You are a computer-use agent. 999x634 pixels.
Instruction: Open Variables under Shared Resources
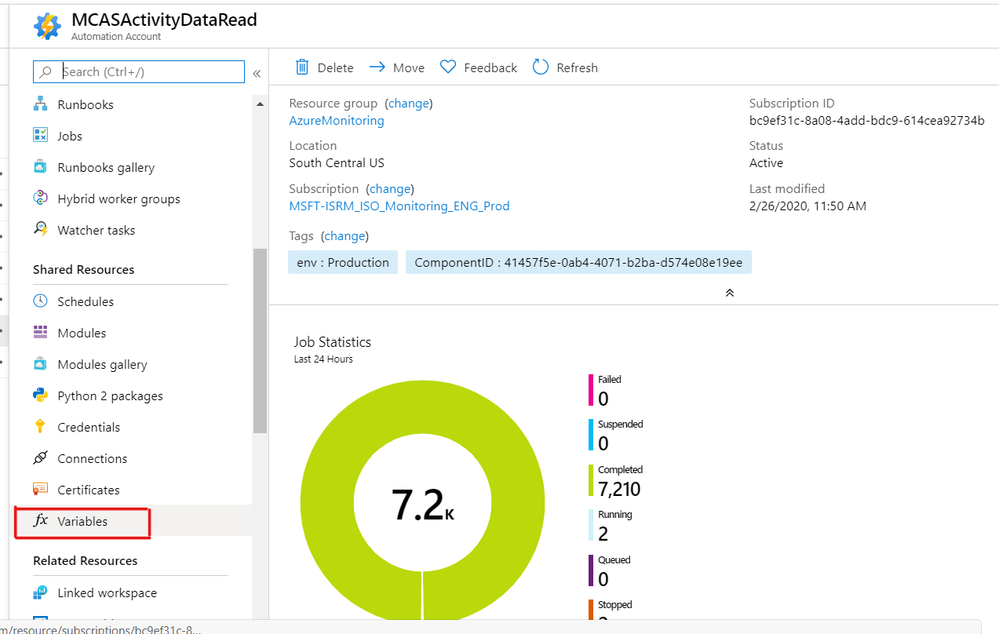(x=82, y=521)
